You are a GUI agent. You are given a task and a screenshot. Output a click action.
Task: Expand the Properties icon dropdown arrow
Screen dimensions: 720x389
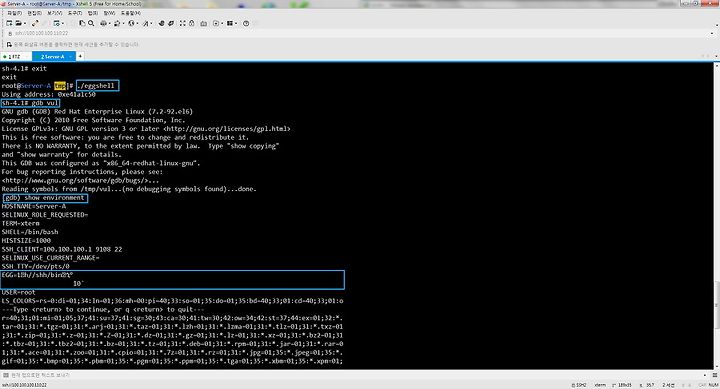63,23
